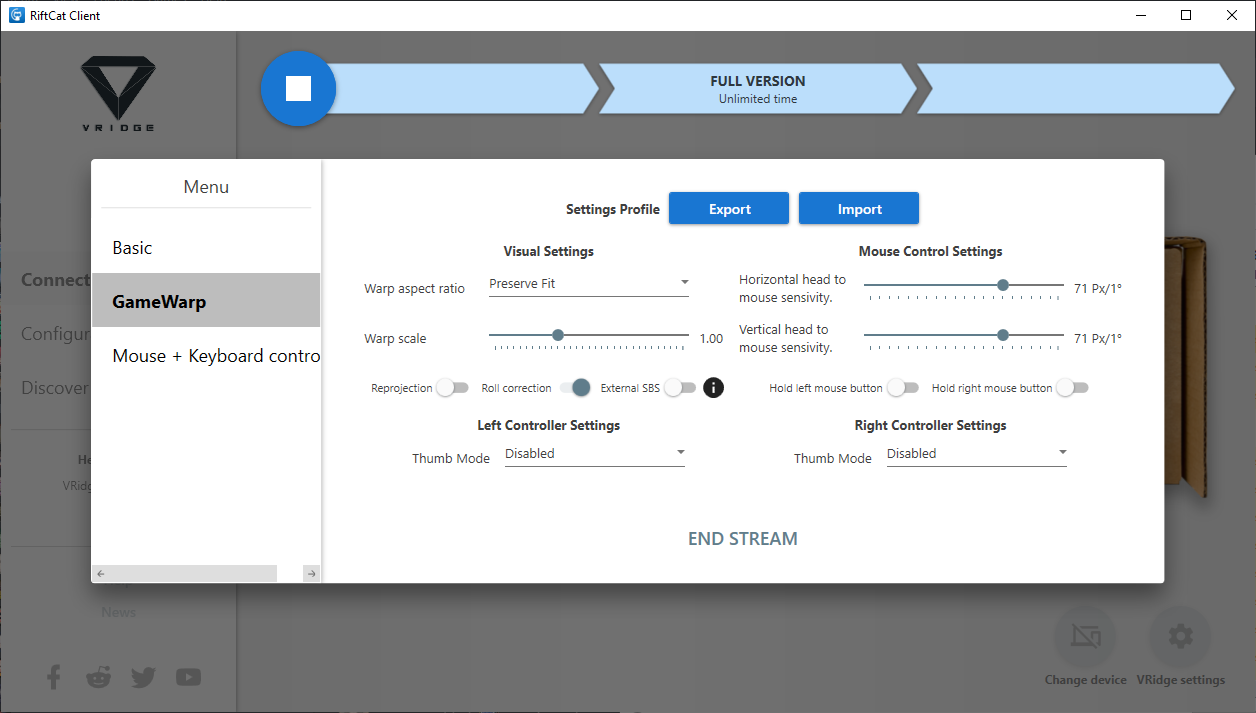Open Mouse + Keyboard control menu item
1256x713 pixels.
click(206, 355)
